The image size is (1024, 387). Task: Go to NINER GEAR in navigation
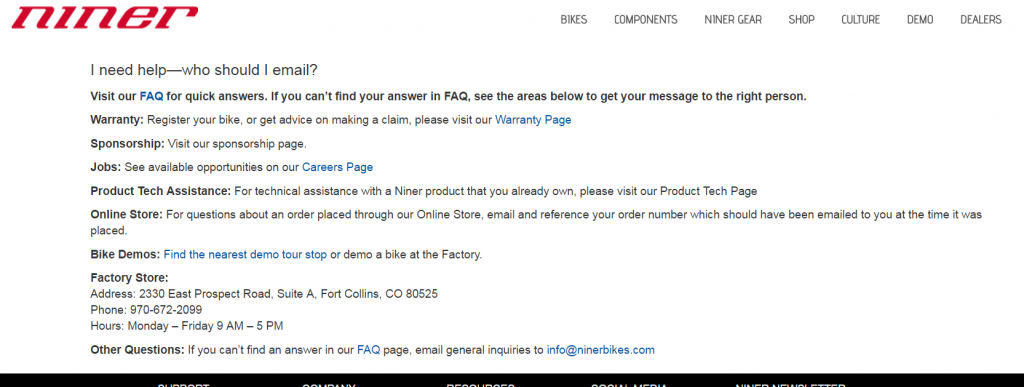click(x=733, y=20)
